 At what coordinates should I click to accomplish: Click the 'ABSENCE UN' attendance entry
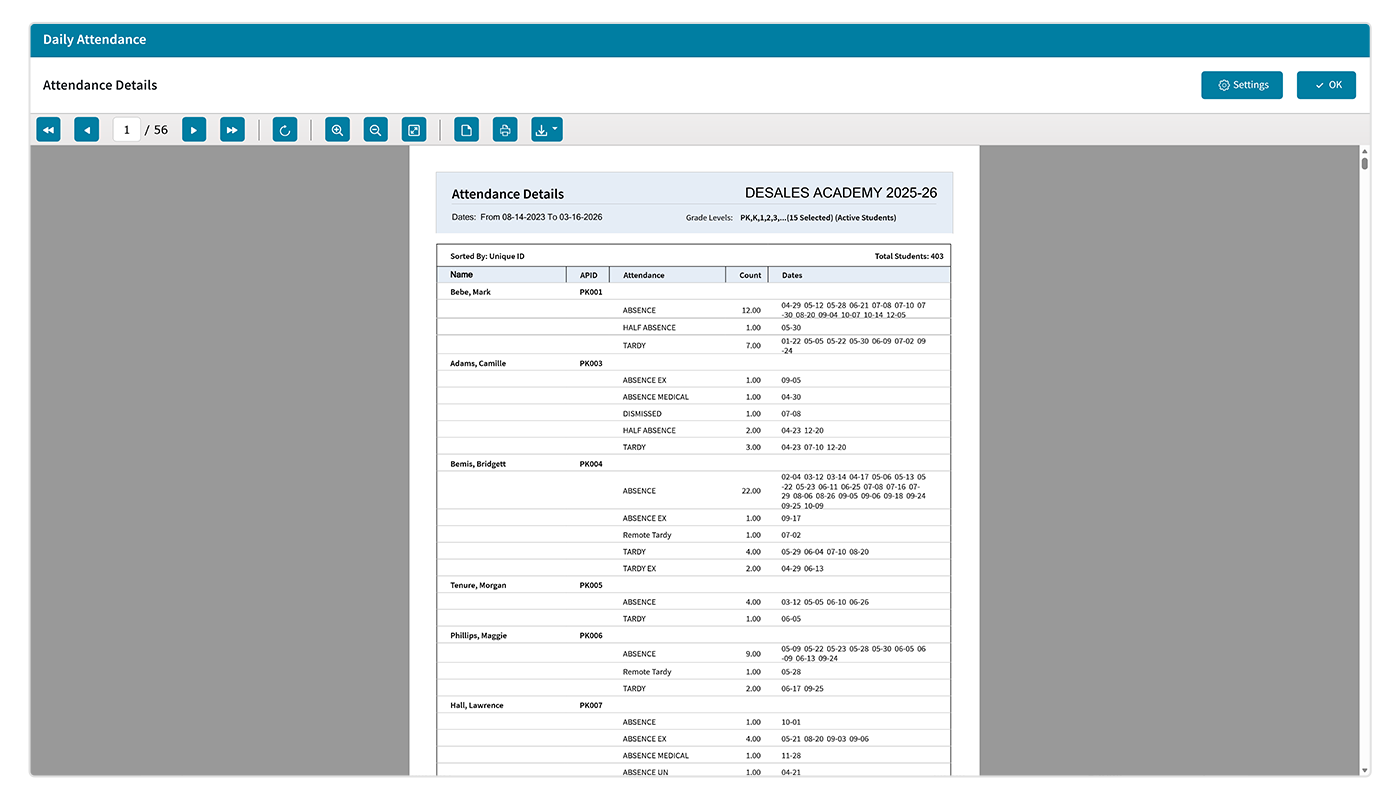tap(645, 772)
